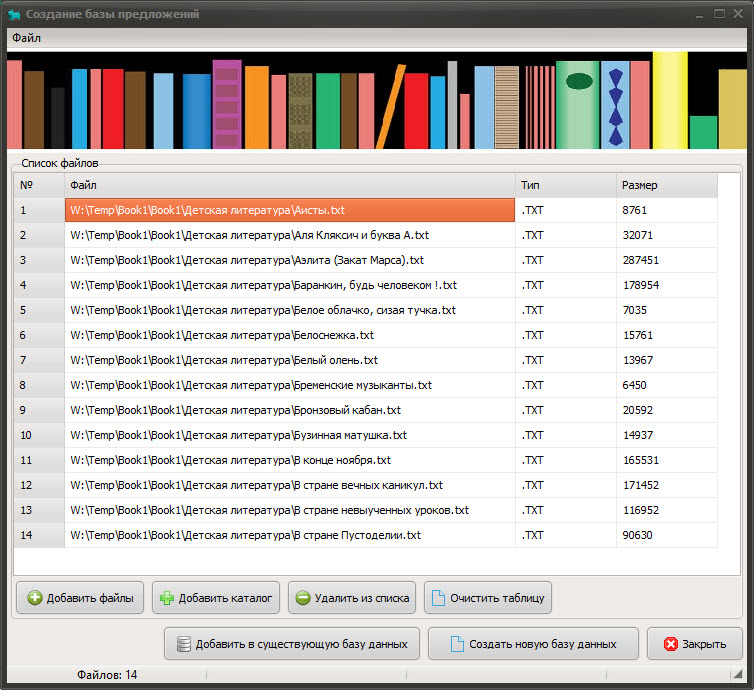Click the size value 116952
Screen dimensions: 754x690
click(x=641, y=510)
